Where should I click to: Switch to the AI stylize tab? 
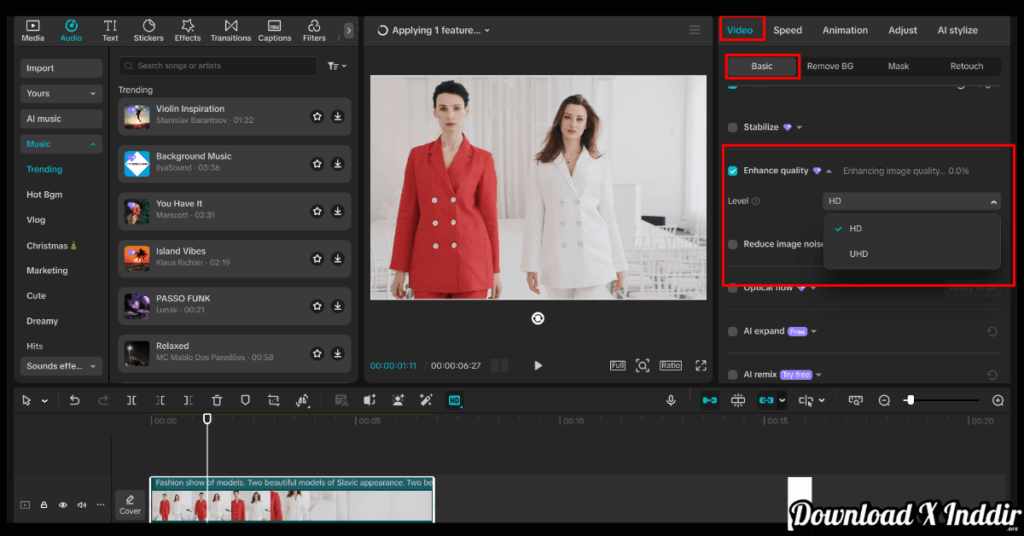(957, 30)
